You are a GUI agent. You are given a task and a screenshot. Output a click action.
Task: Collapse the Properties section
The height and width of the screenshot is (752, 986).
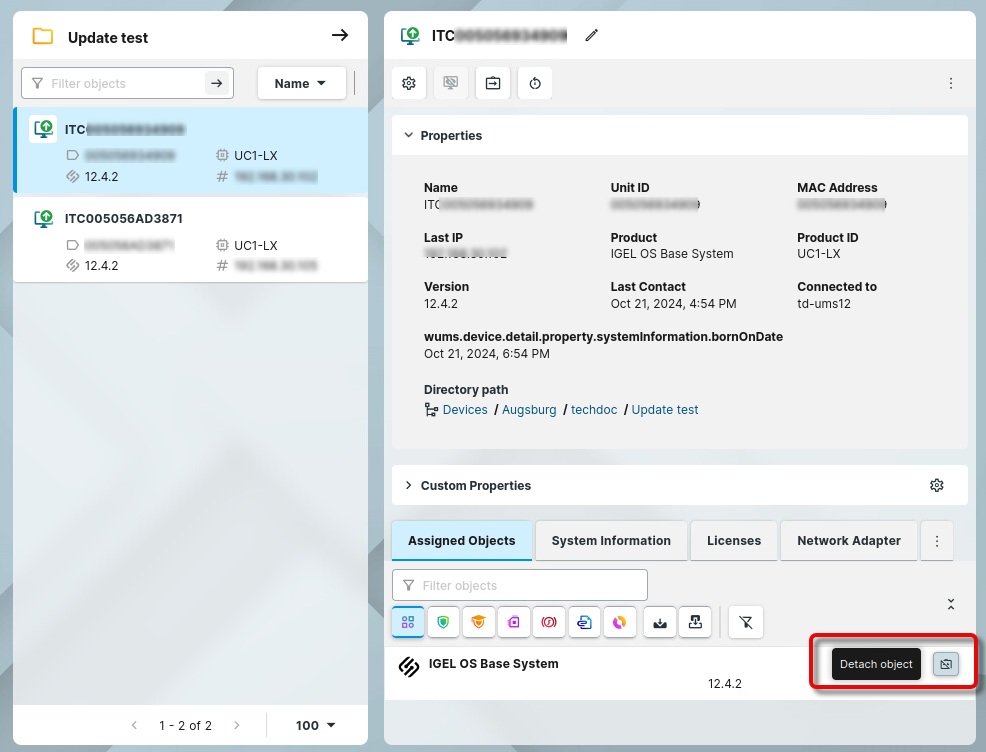(408, 136)
